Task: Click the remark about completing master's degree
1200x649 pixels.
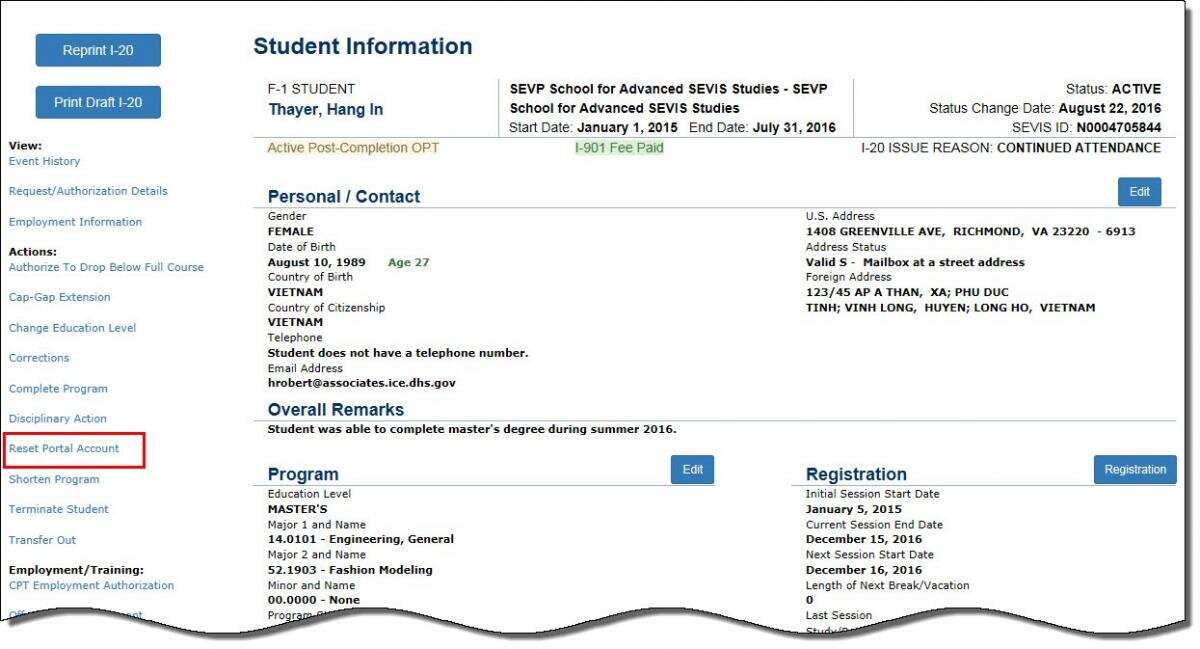Action: (472, 430)
